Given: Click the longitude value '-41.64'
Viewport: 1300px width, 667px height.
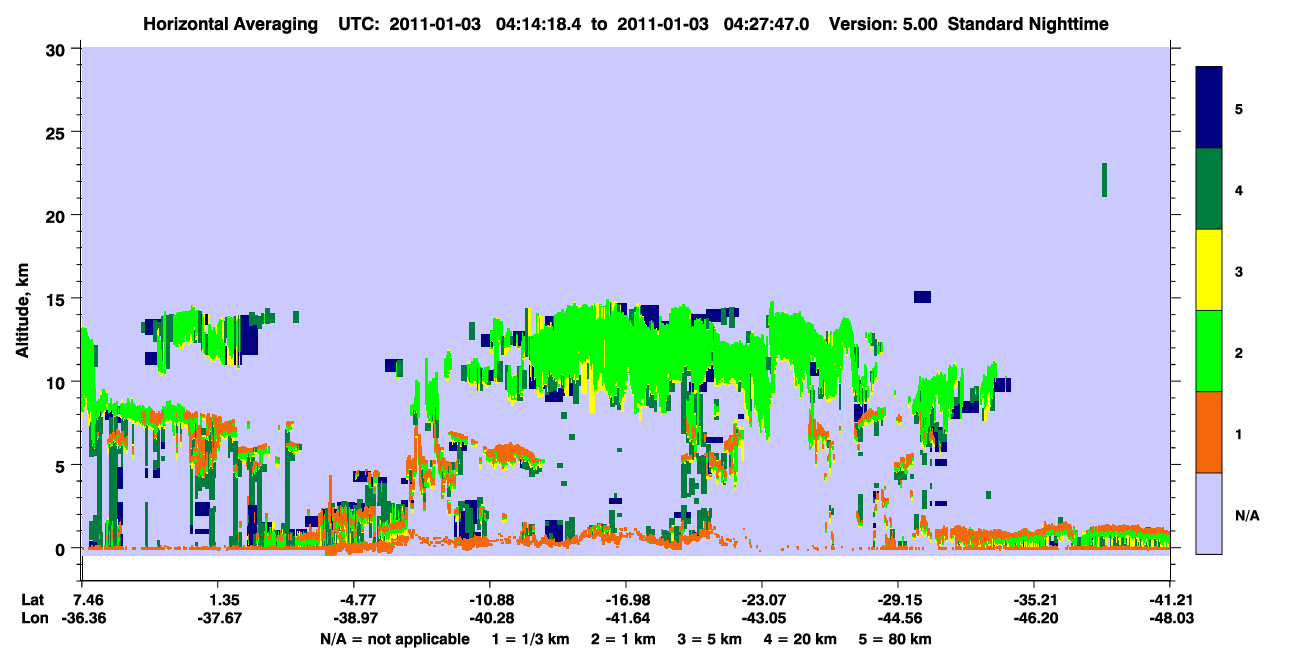Looking at the screenshot, I should click(626, 618).
